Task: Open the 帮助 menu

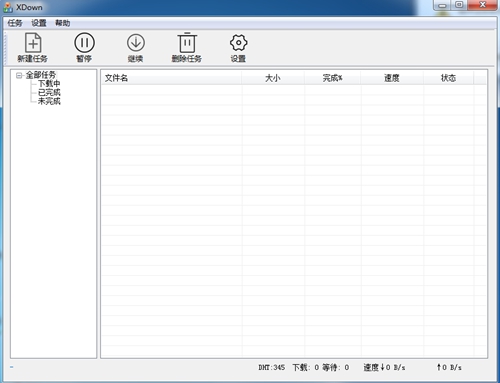Action: tap(63, 23)
